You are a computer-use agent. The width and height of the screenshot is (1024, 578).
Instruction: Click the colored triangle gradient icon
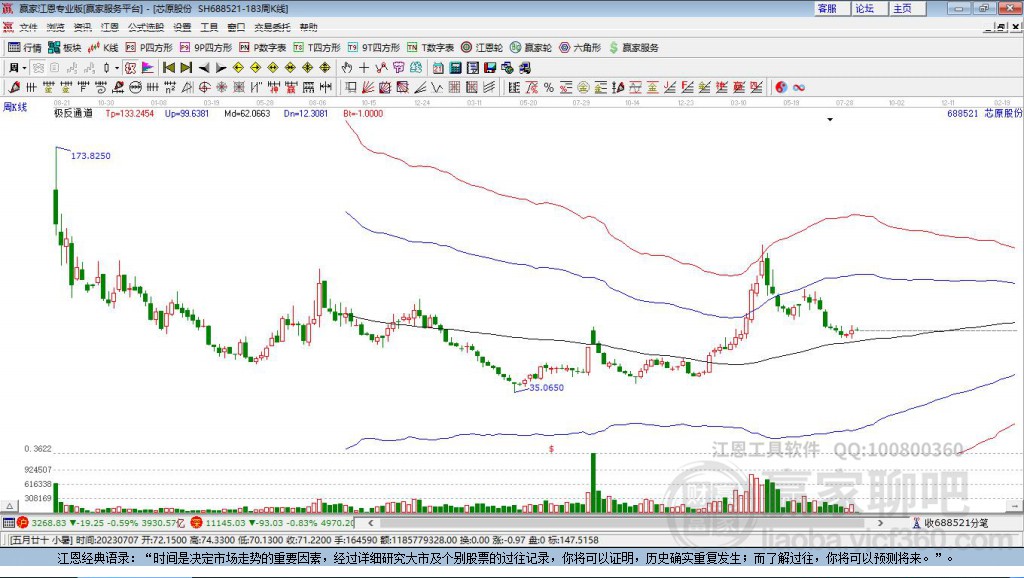click(148, 68)
